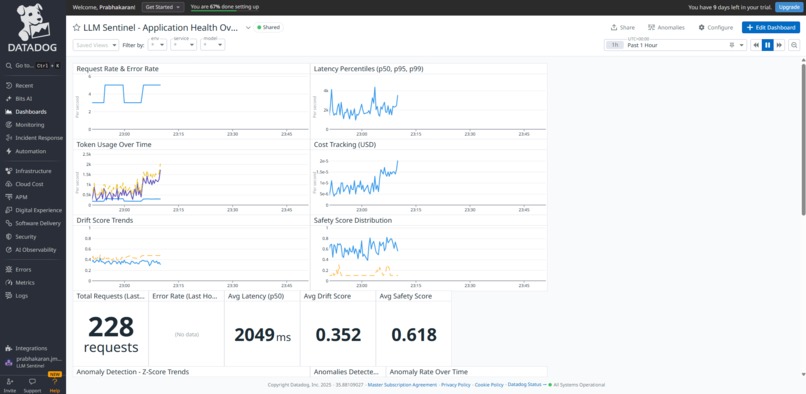
Task: Click the Anomalies button
Action: pyautogui.click(x=666, y=28)
